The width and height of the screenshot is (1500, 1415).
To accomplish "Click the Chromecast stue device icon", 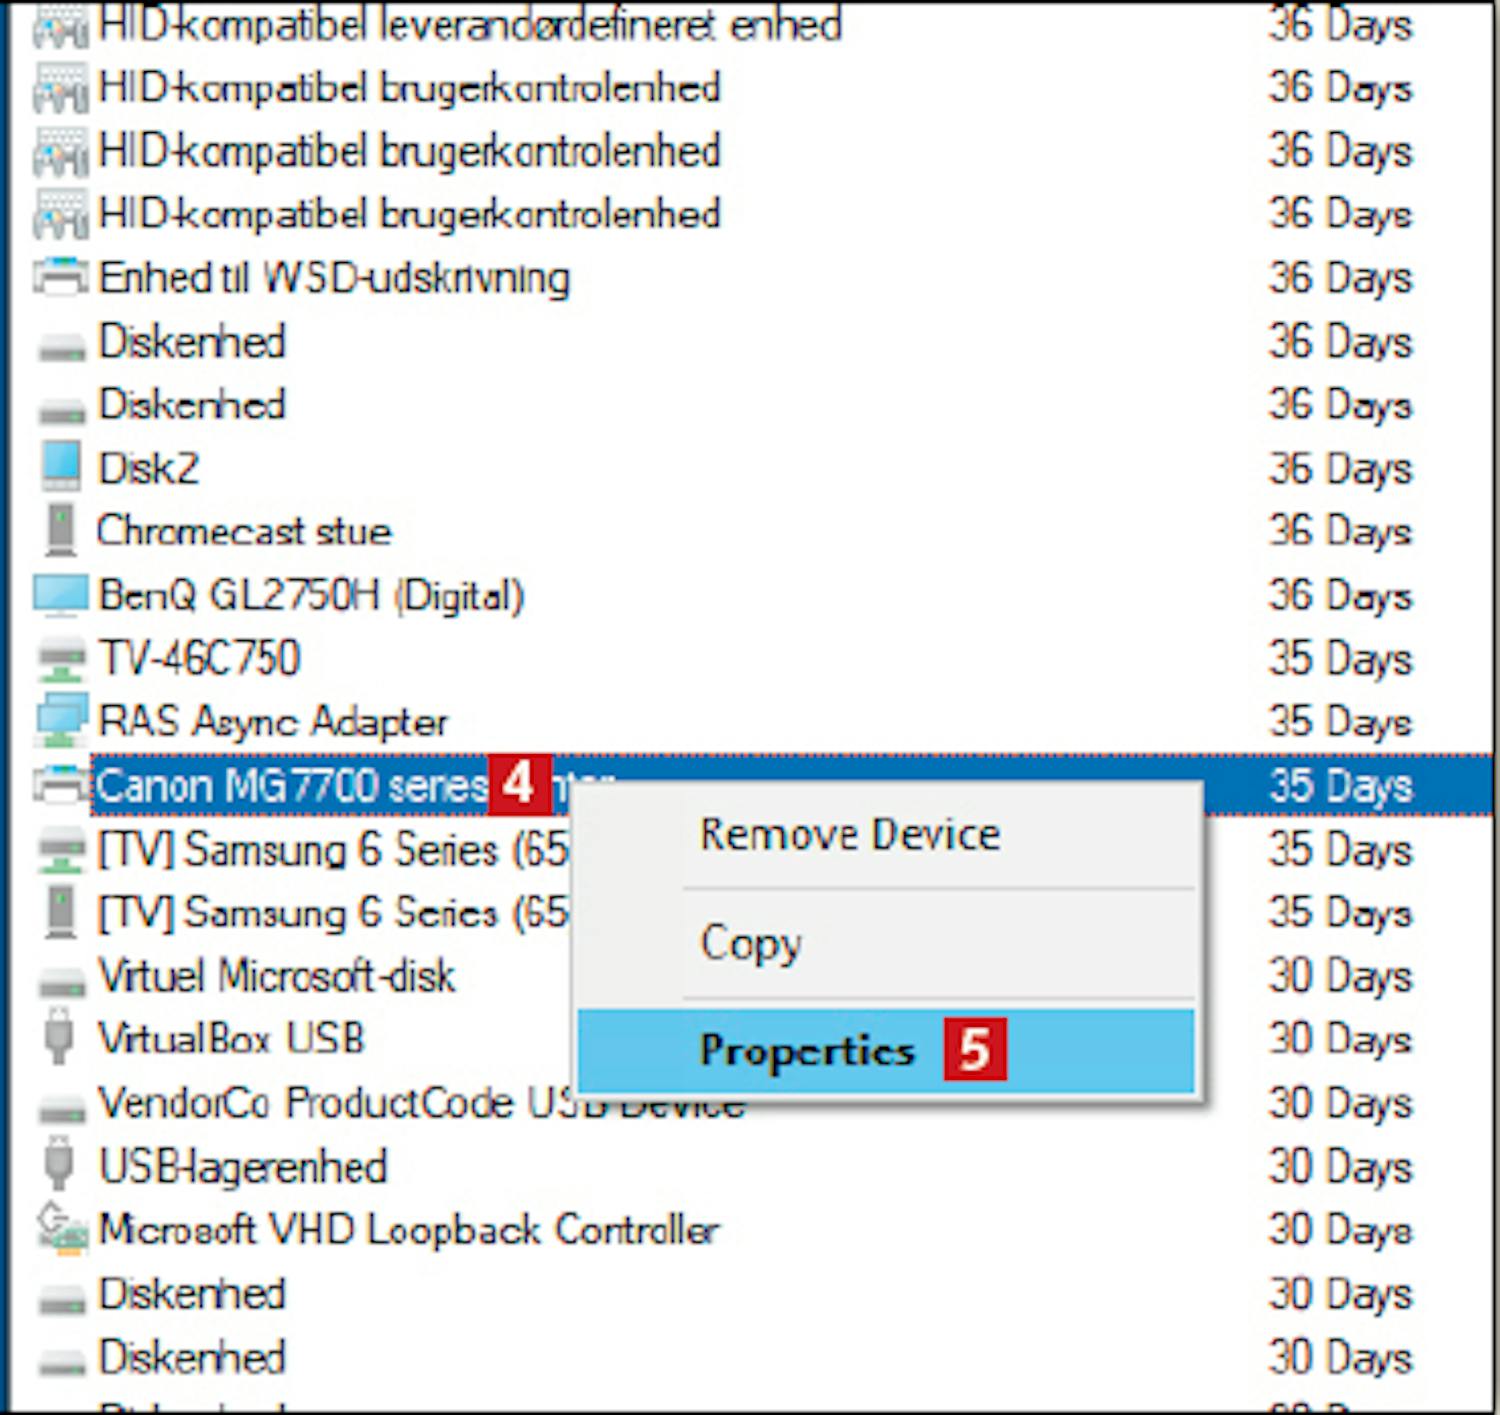I will [60, 531].
